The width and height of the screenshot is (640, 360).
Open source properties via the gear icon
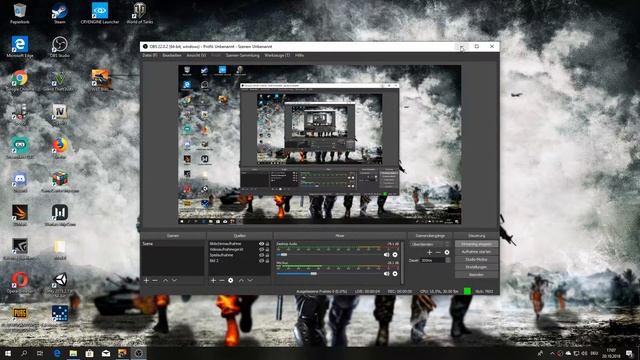231,280
